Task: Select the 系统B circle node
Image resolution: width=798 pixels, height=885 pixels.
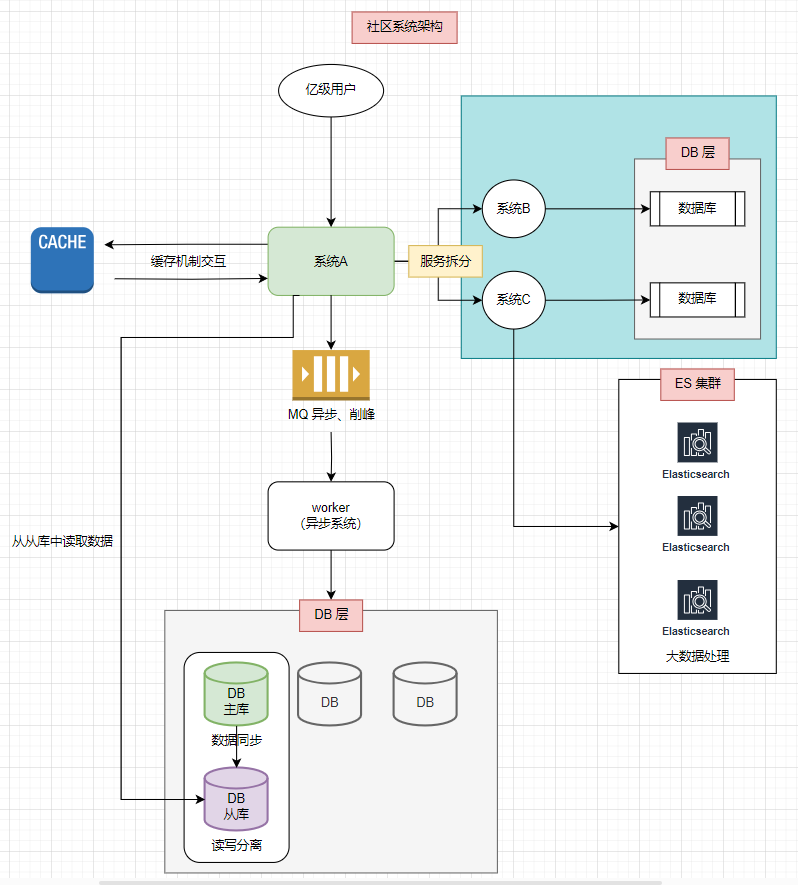Action: coord(514,209)
